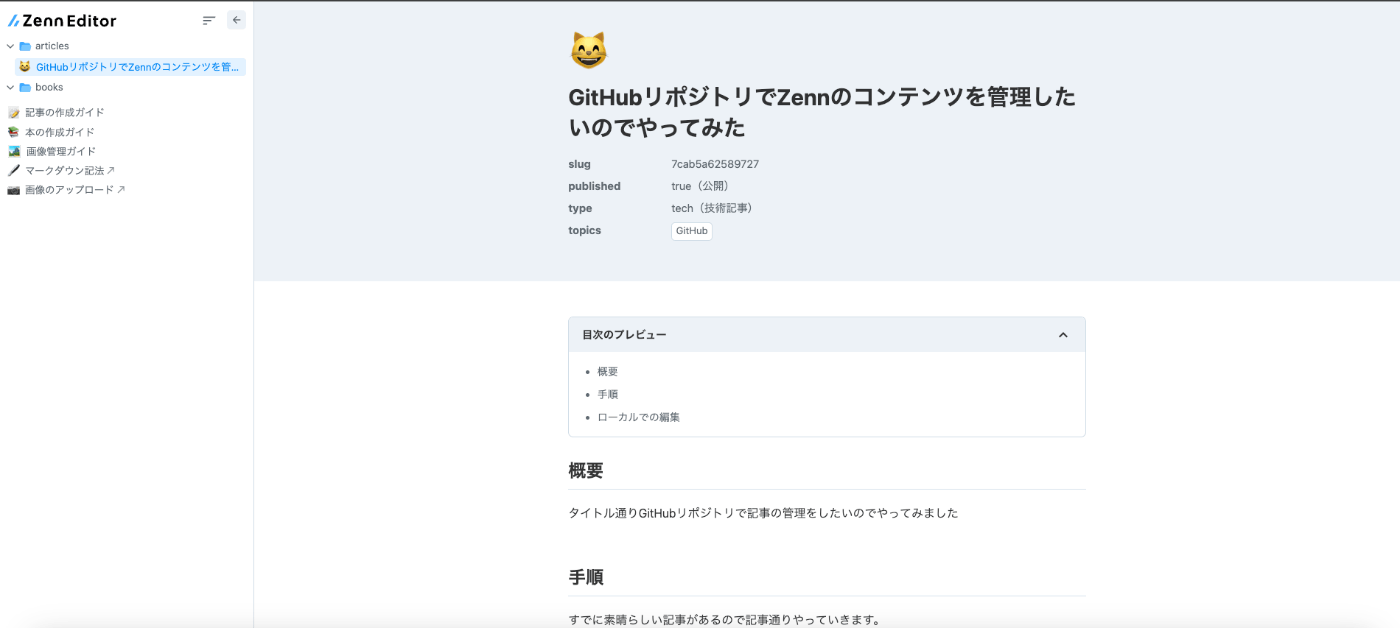Open 記事の作成ガイド link
The width and height of the screenshot is (1400, 628).
tap(65, 113)
